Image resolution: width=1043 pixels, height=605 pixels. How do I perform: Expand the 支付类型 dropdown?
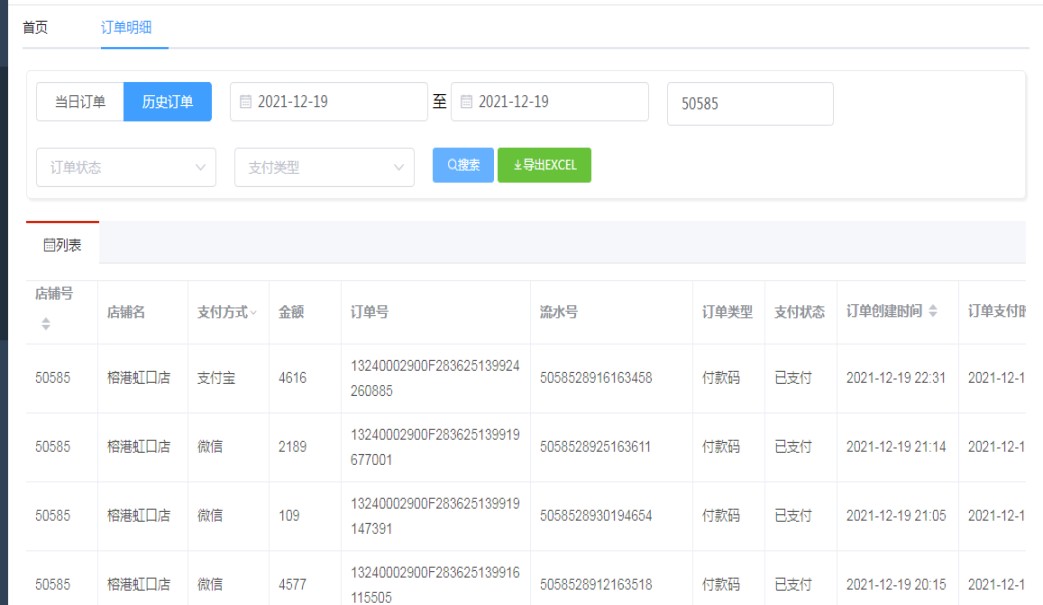(x=324, y=167)
